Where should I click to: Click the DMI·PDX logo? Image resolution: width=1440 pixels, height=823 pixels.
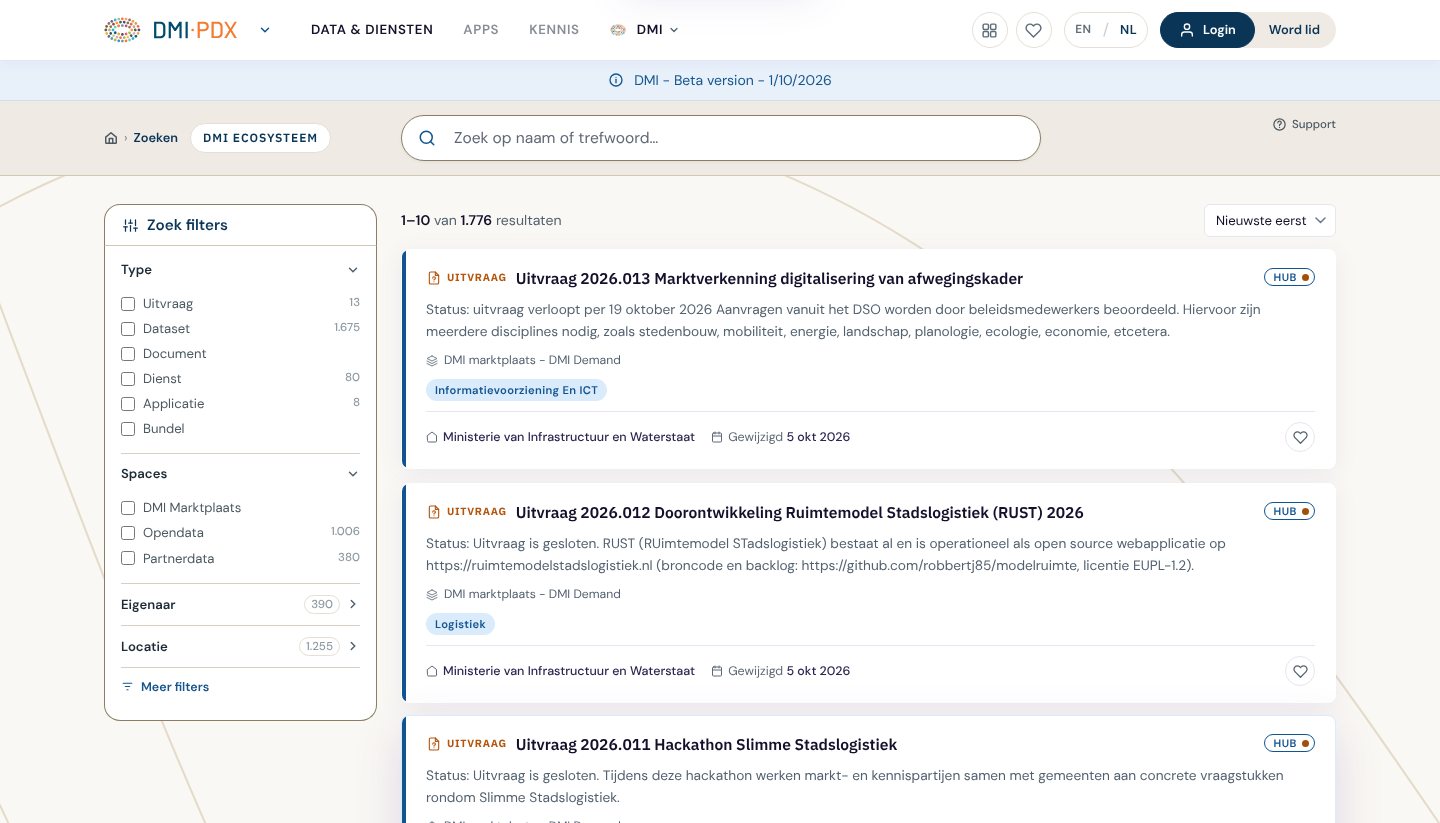point(171,30)
